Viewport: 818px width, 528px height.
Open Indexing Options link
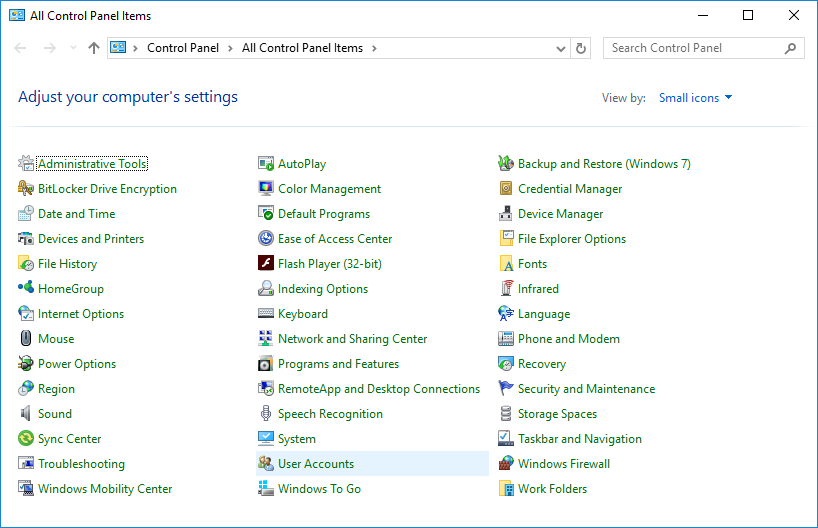tap(323, 289)
